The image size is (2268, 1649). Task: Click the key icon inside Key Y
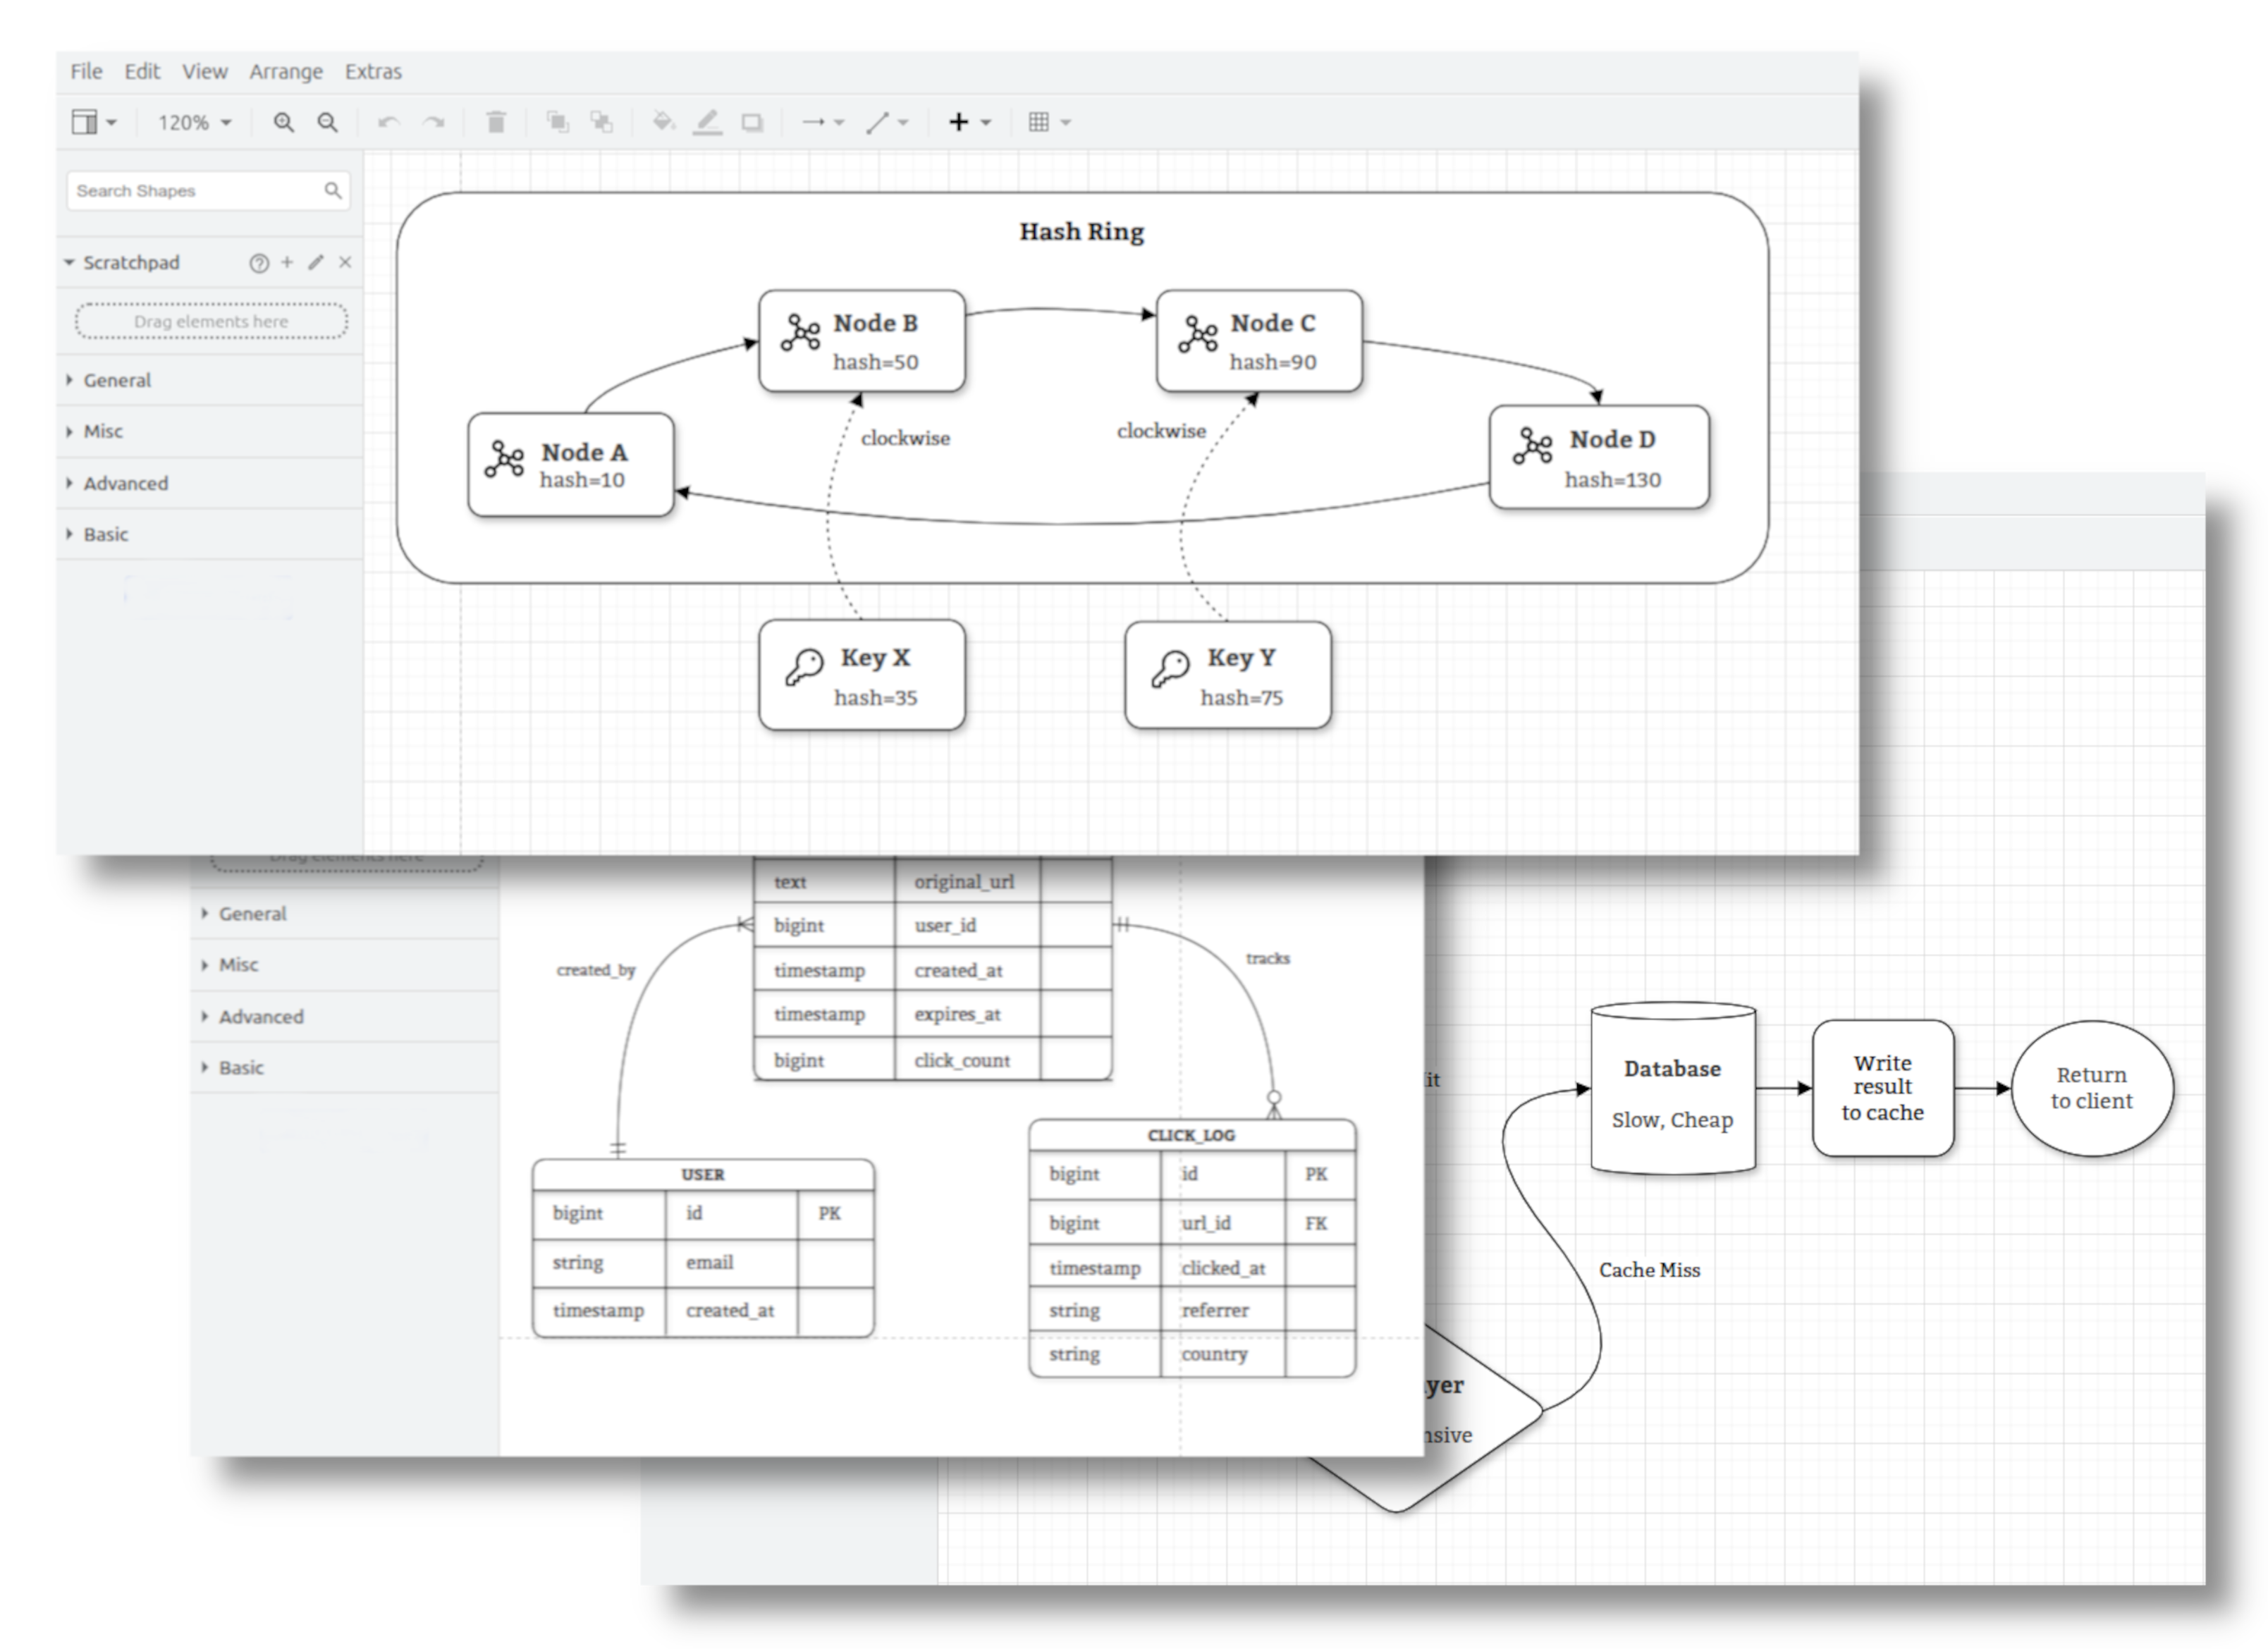[x=1170, y=669]
